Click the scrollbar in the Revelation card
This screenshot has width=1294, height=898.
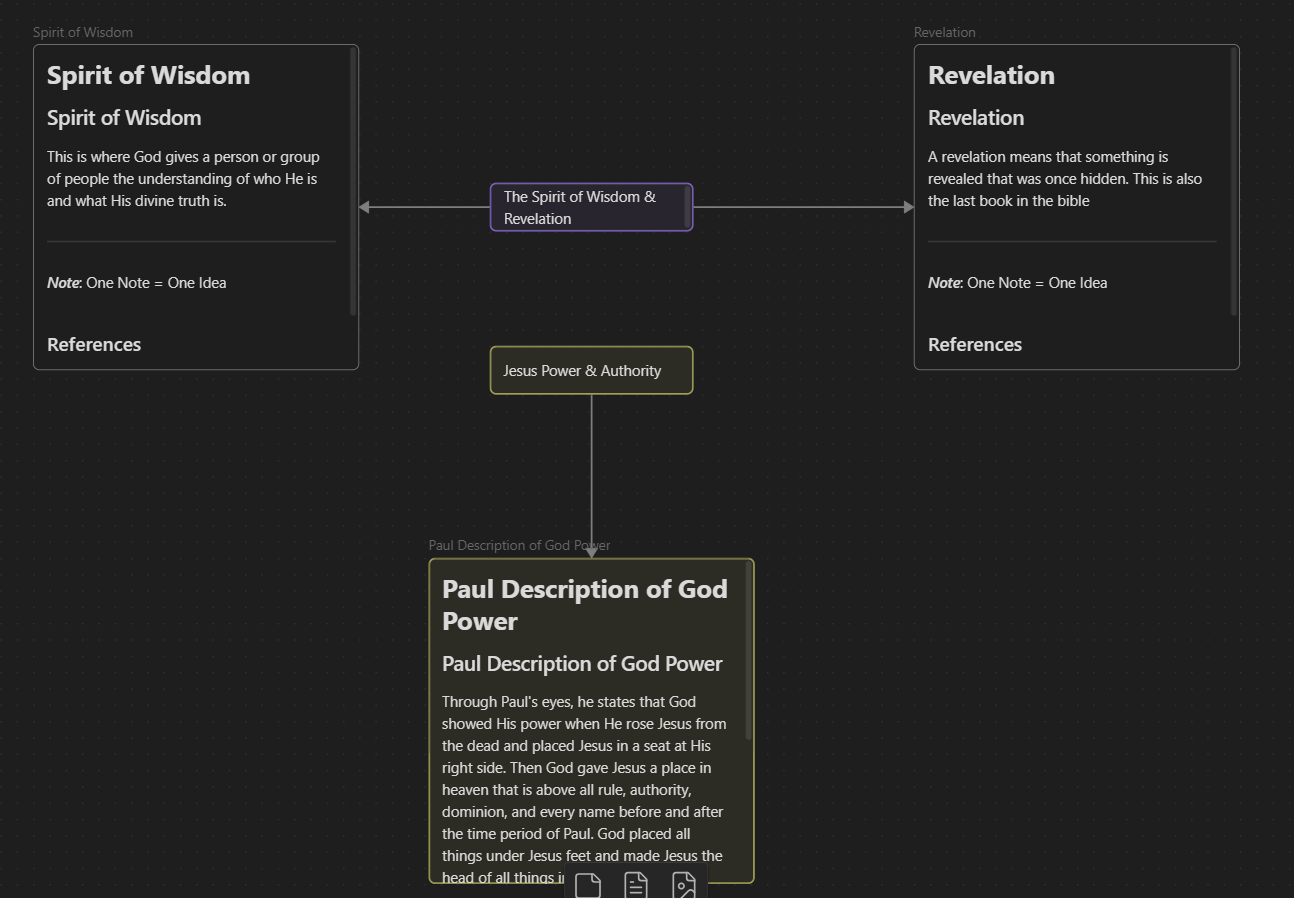point(1234,180)
